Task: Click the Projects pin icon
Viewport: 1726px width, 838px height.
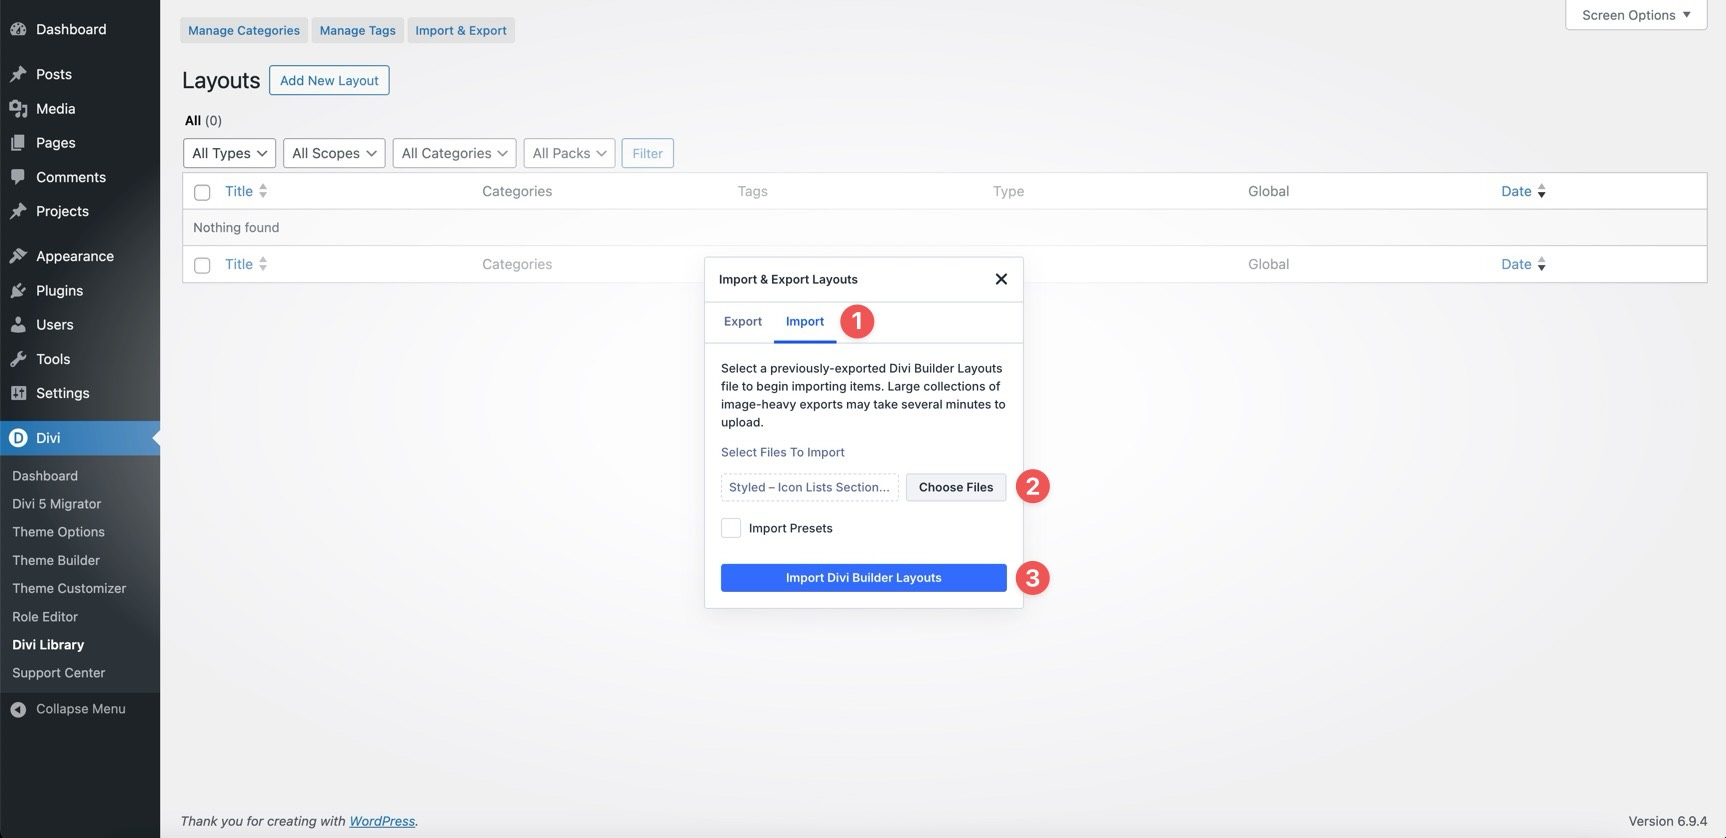Action: pyautogui.click(x=18, y=211)
